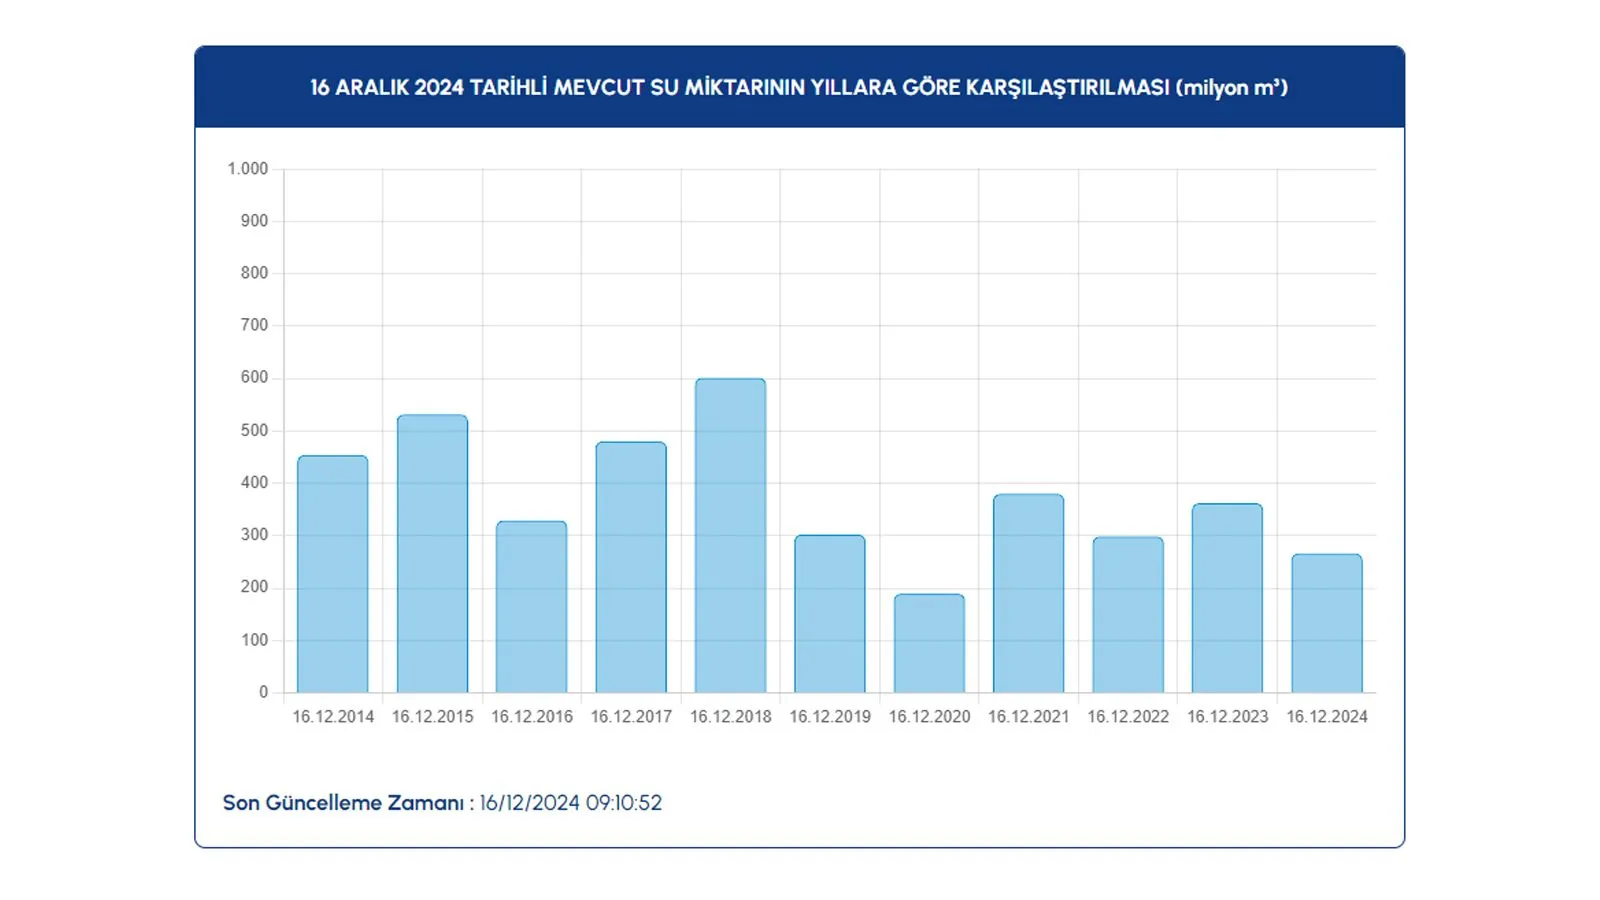
Task: Click the y-axis value 600
Action: [254, 378]
